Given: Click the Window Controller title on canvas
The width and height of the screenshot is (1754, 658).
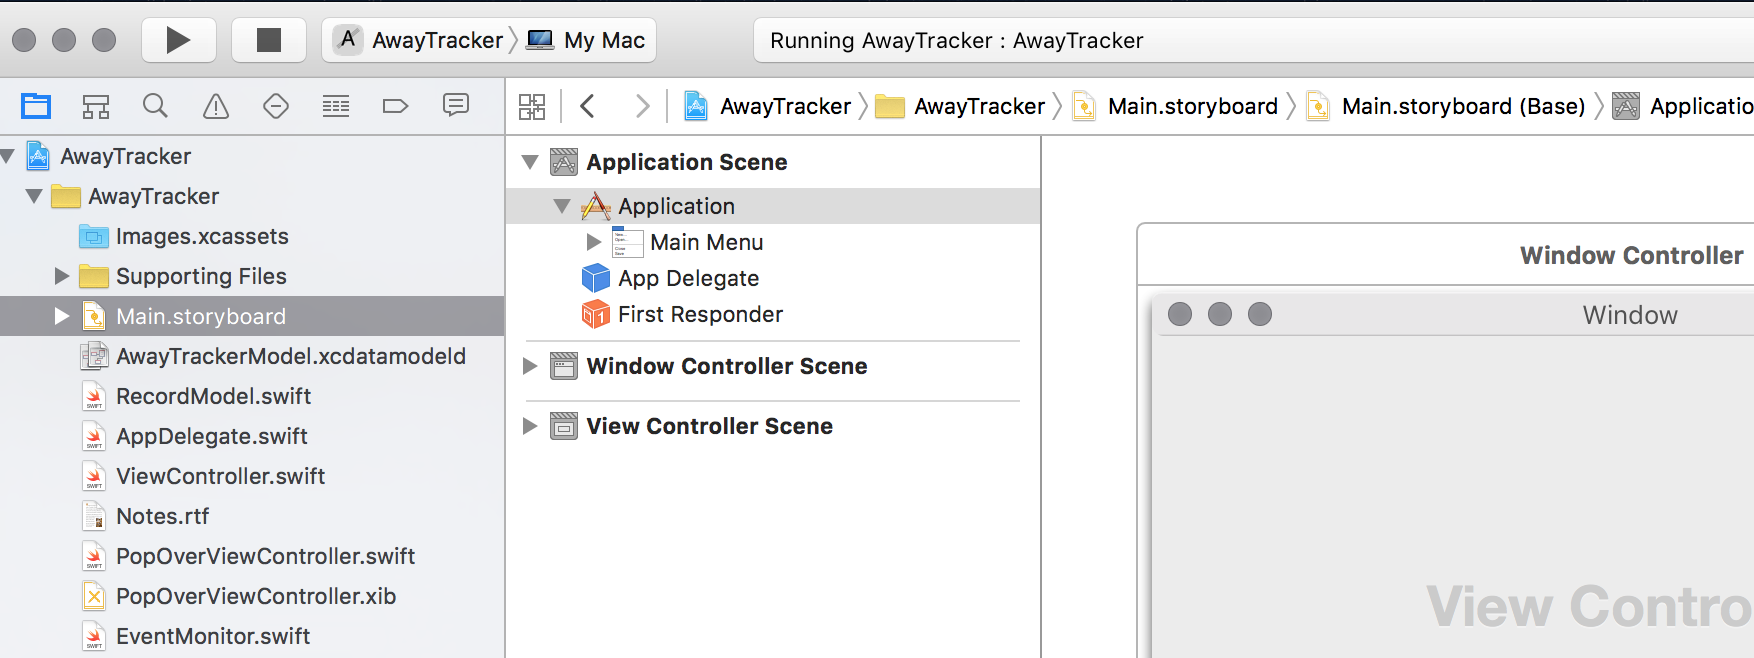Looking at the screenshot, I should click(1631, 256).
